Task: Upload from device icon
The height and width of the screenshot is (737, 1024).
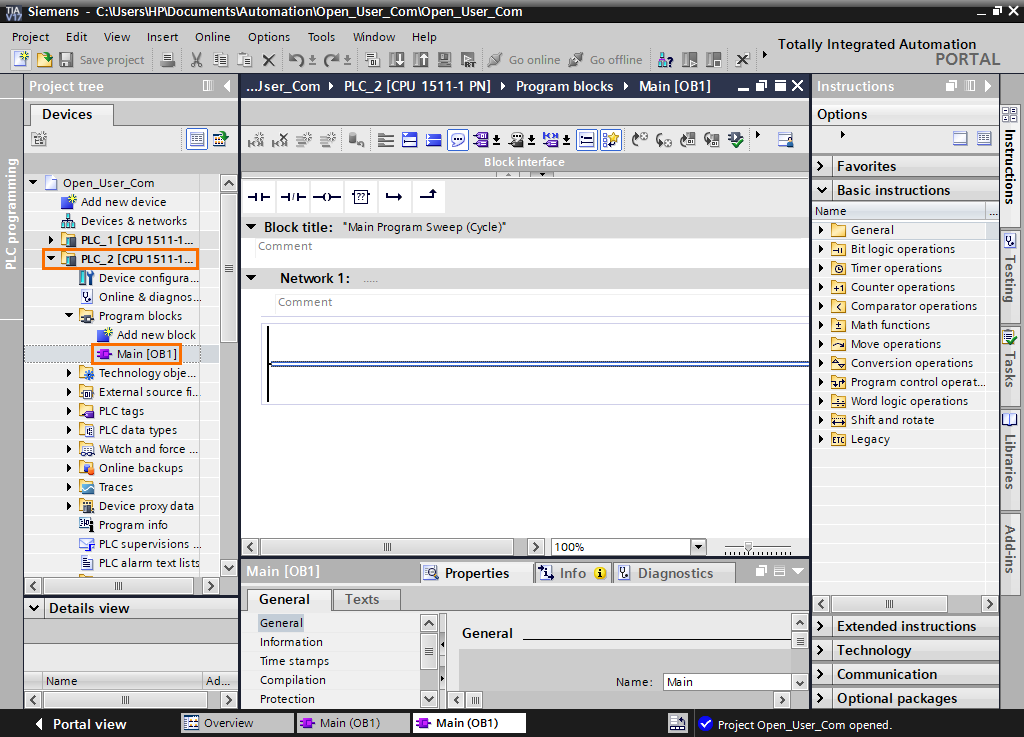Action: [421, 60]
